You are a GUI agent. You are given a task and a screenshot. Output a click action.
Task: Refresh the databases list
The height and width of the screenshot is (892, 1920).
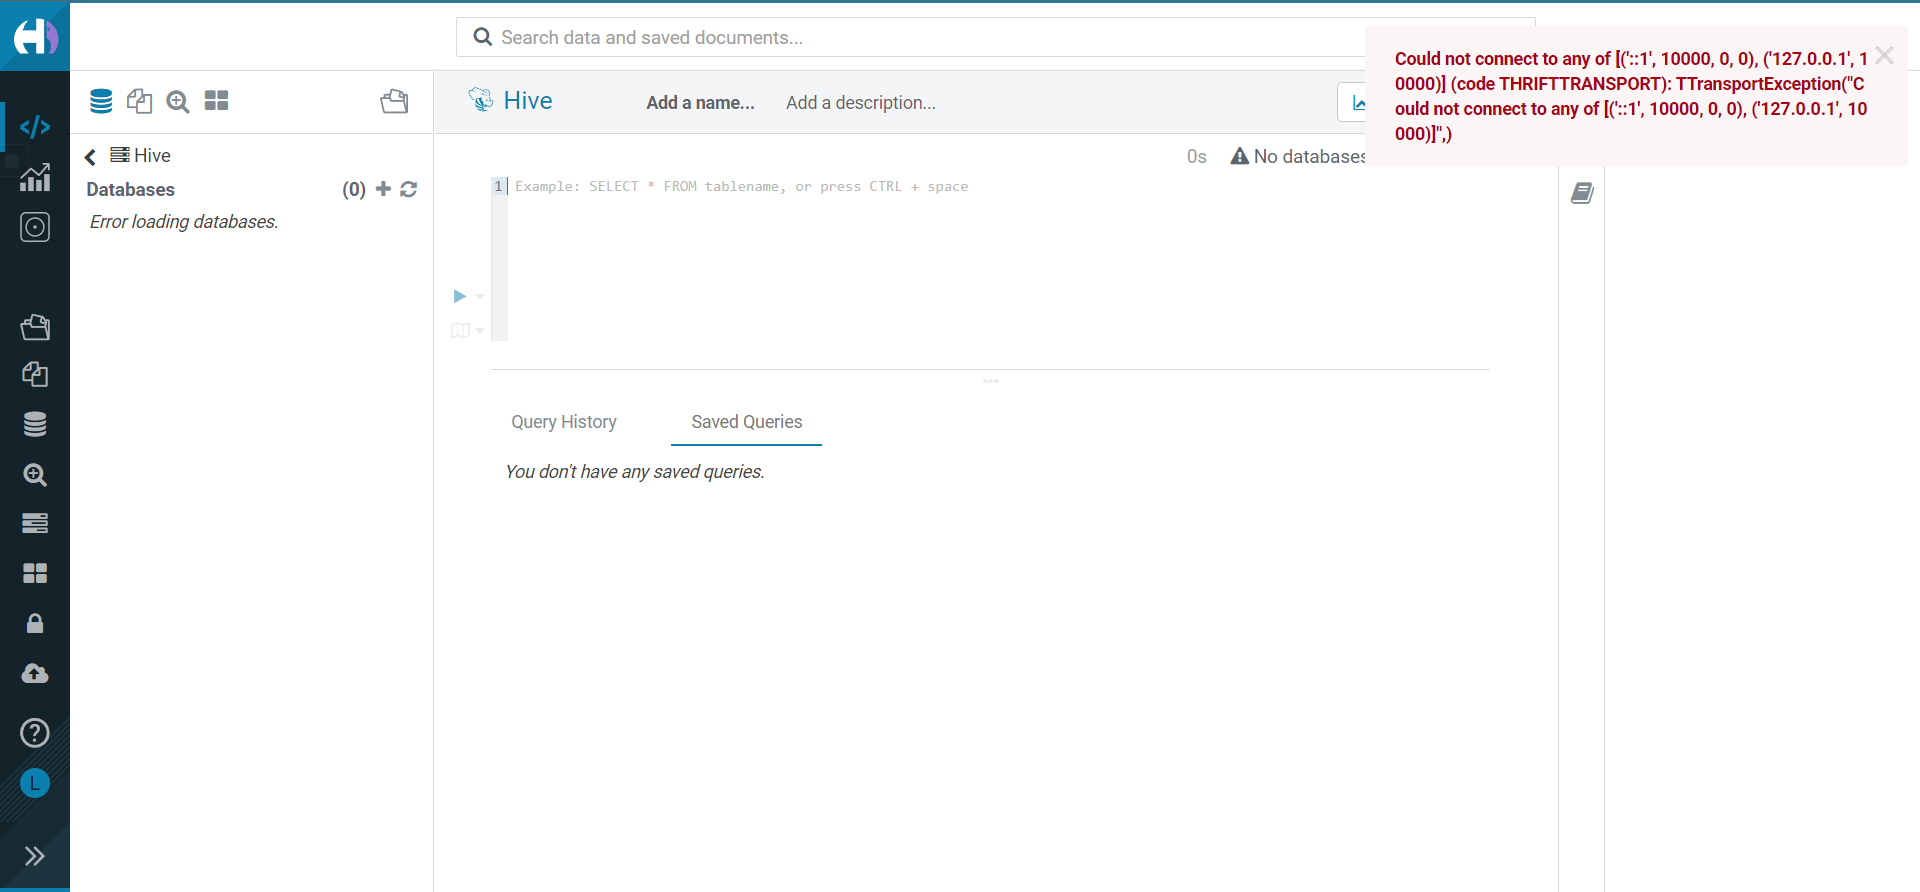pyautogui.click(x=408, y=189)
